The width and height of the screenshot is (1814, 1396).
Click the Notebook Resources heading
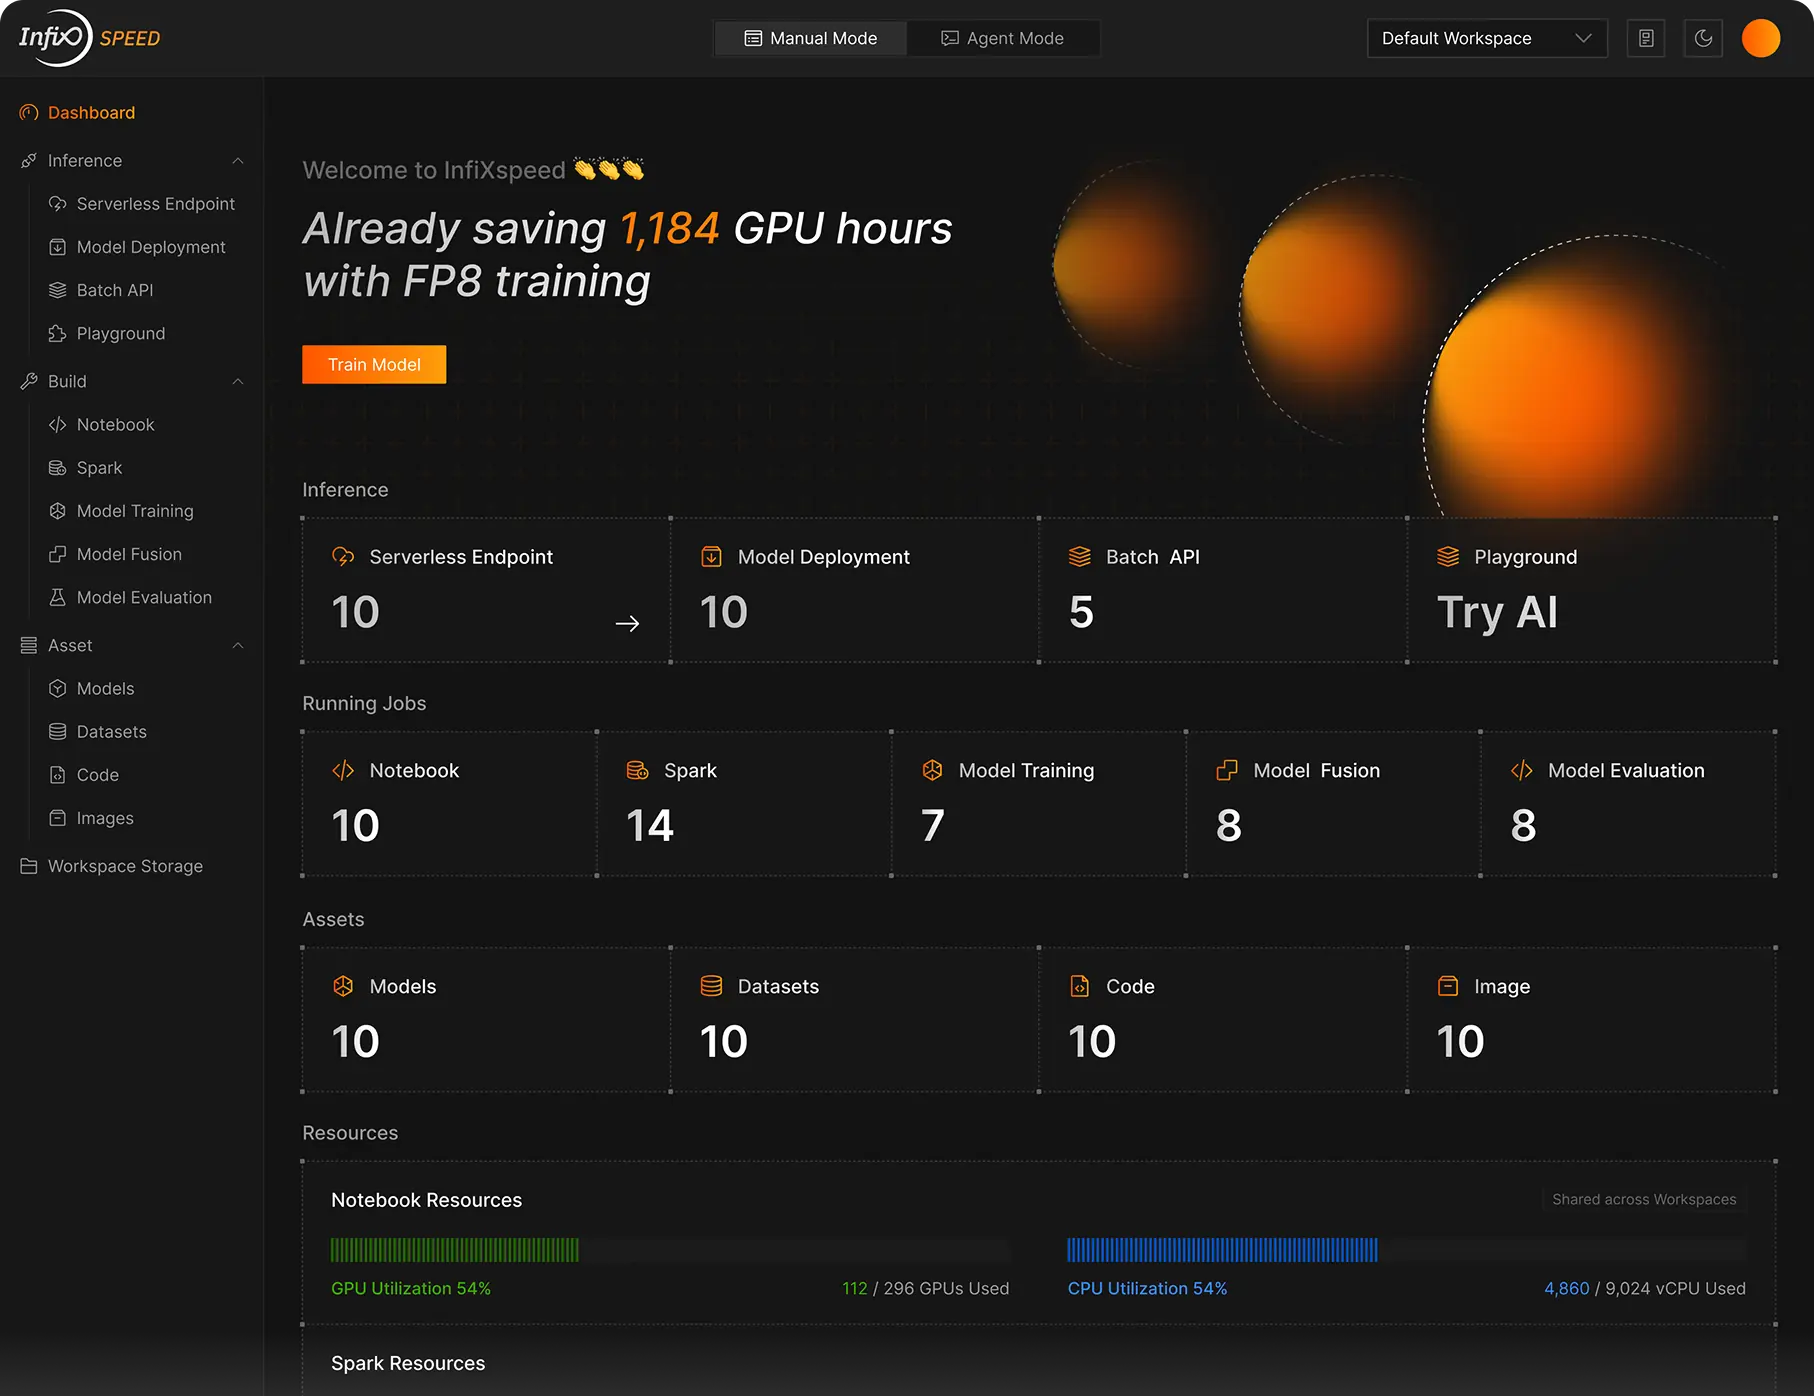[x=426, y=1200]
